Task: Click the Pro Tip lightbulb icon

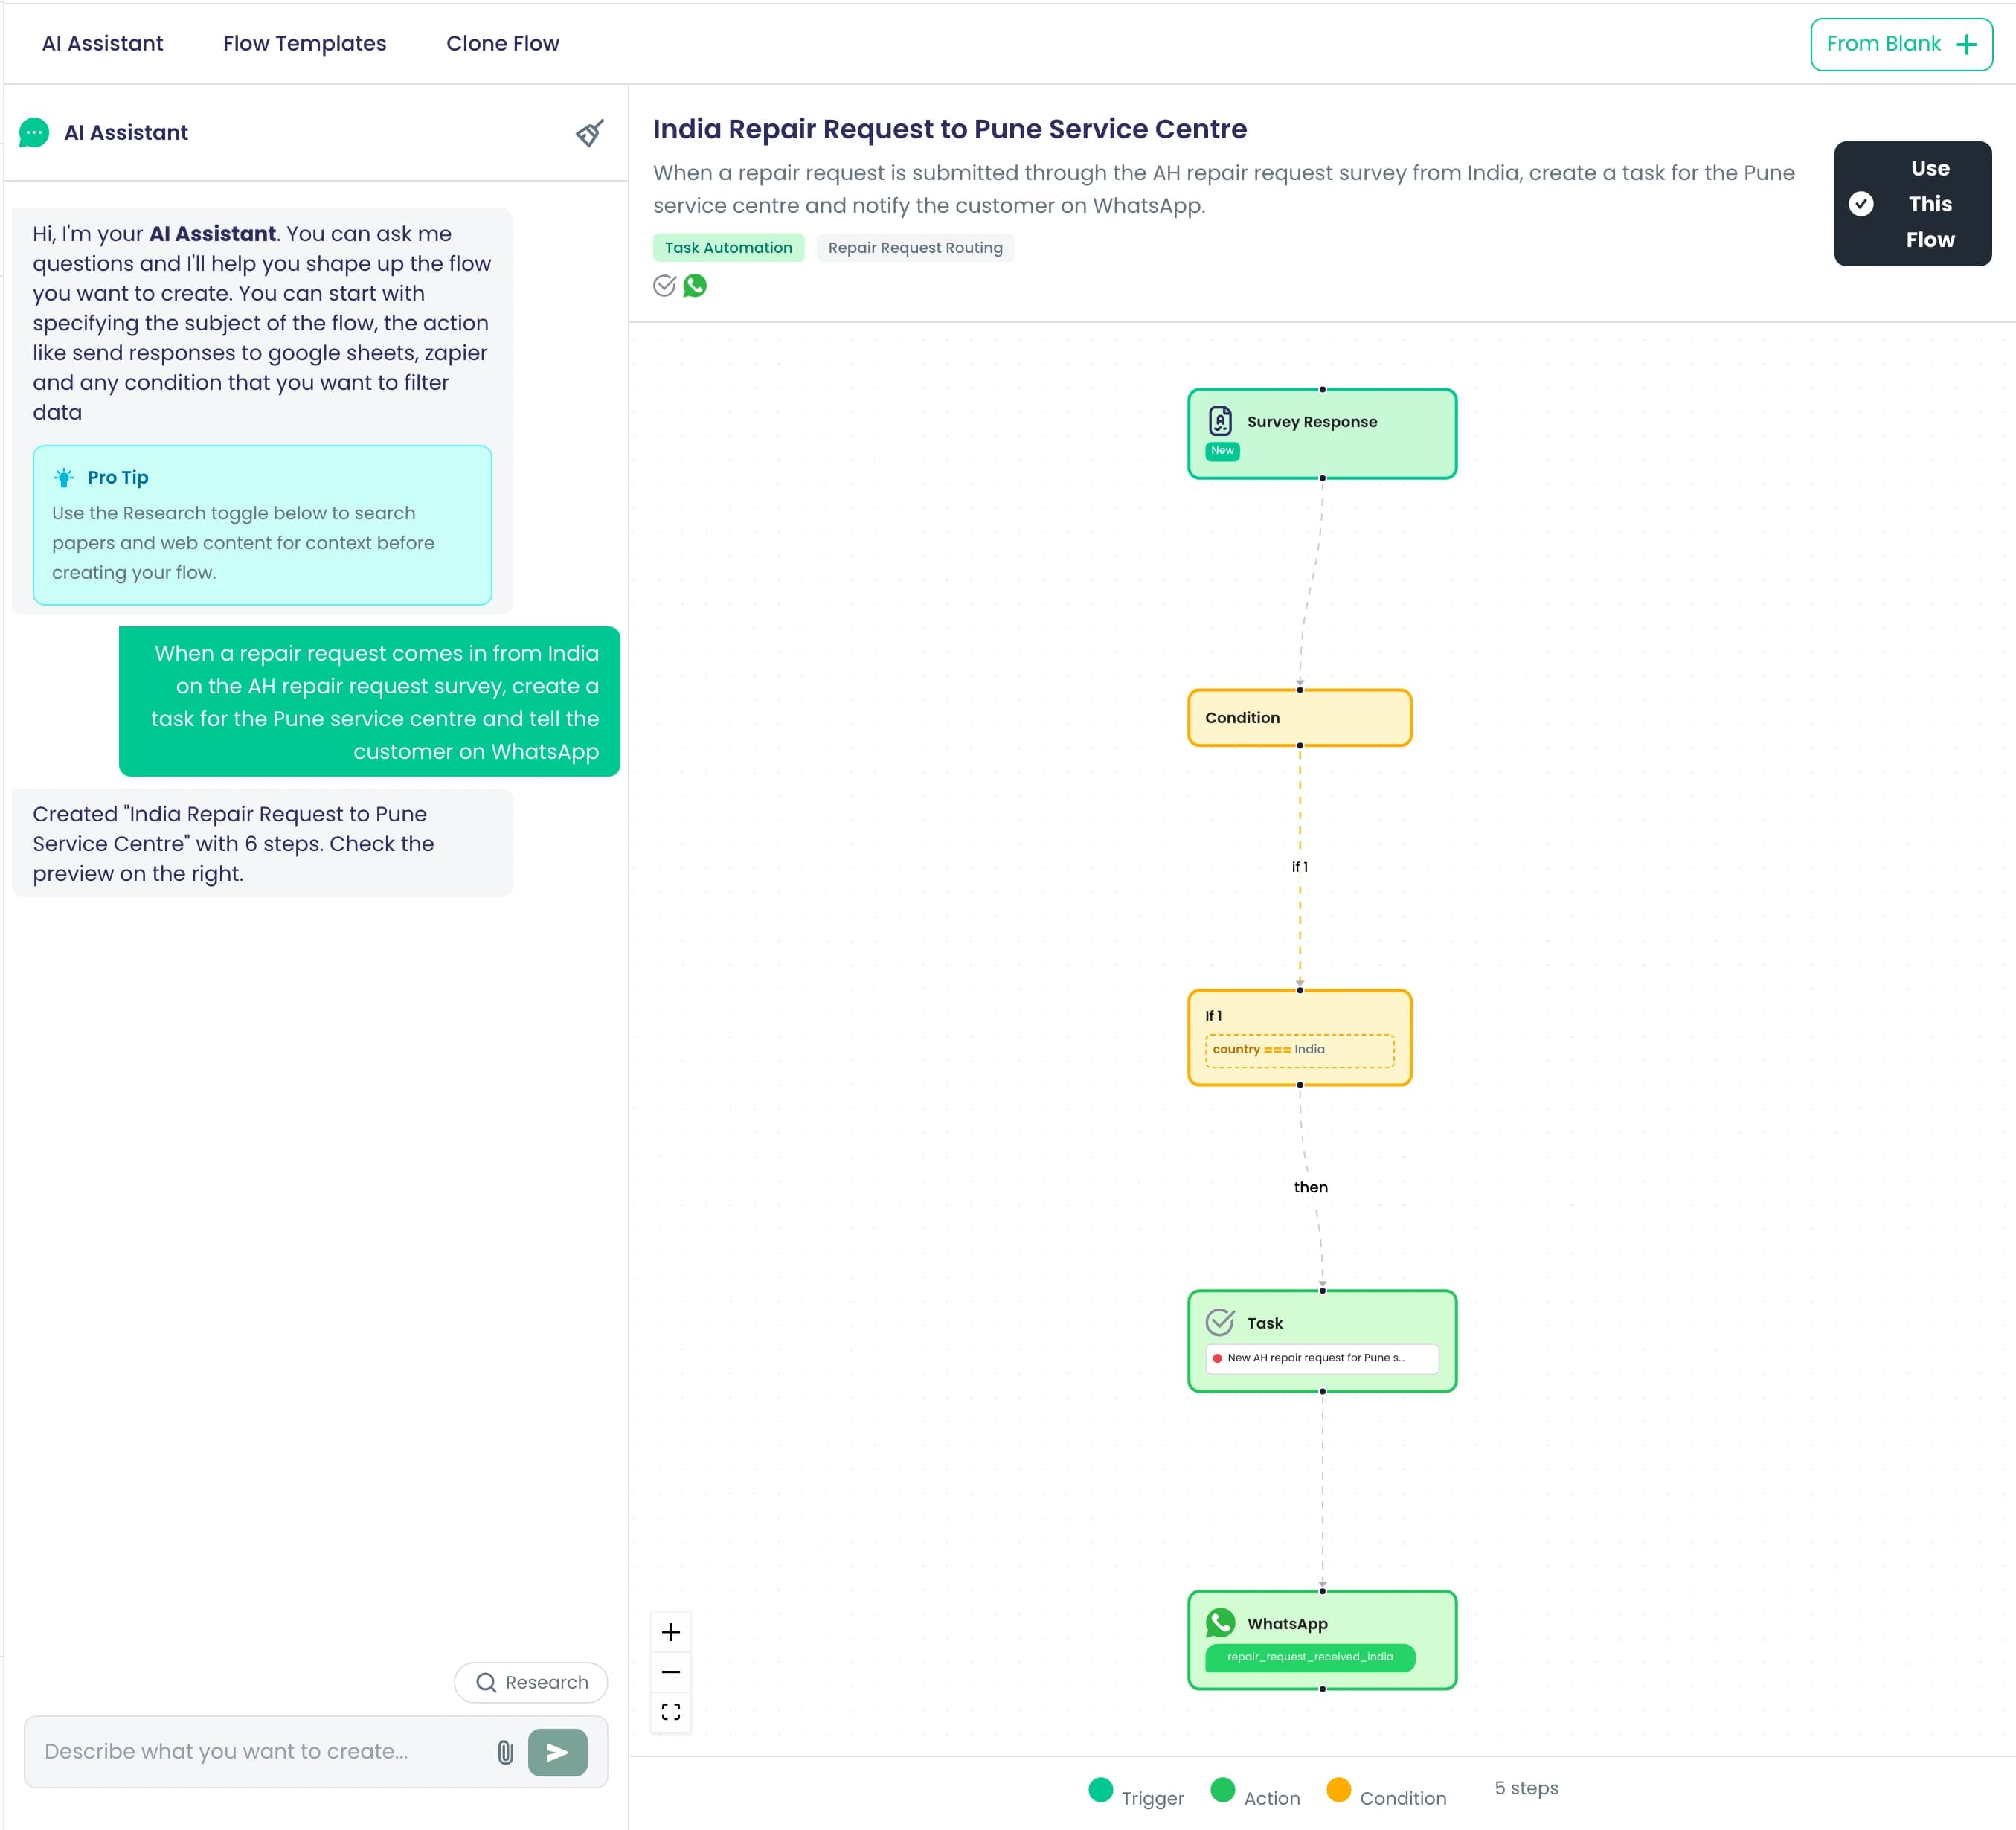Action: click(x=64, y=477)
